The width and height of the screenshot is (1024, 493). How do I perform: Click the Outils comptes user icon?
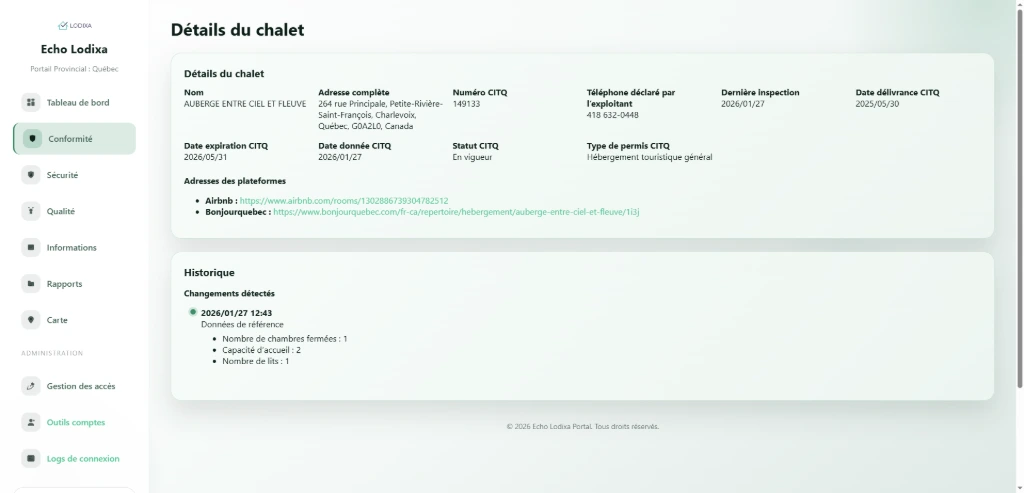pos(30,422)
